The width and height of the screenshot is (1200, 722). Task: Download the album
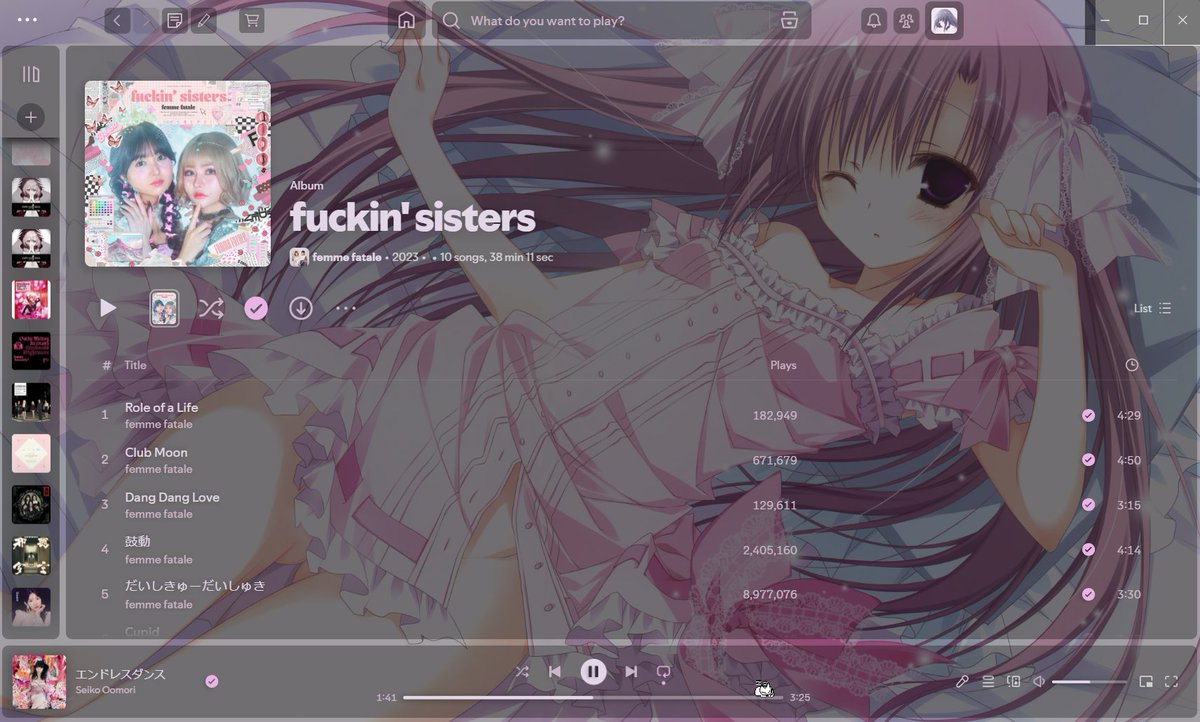click(301, 308)
